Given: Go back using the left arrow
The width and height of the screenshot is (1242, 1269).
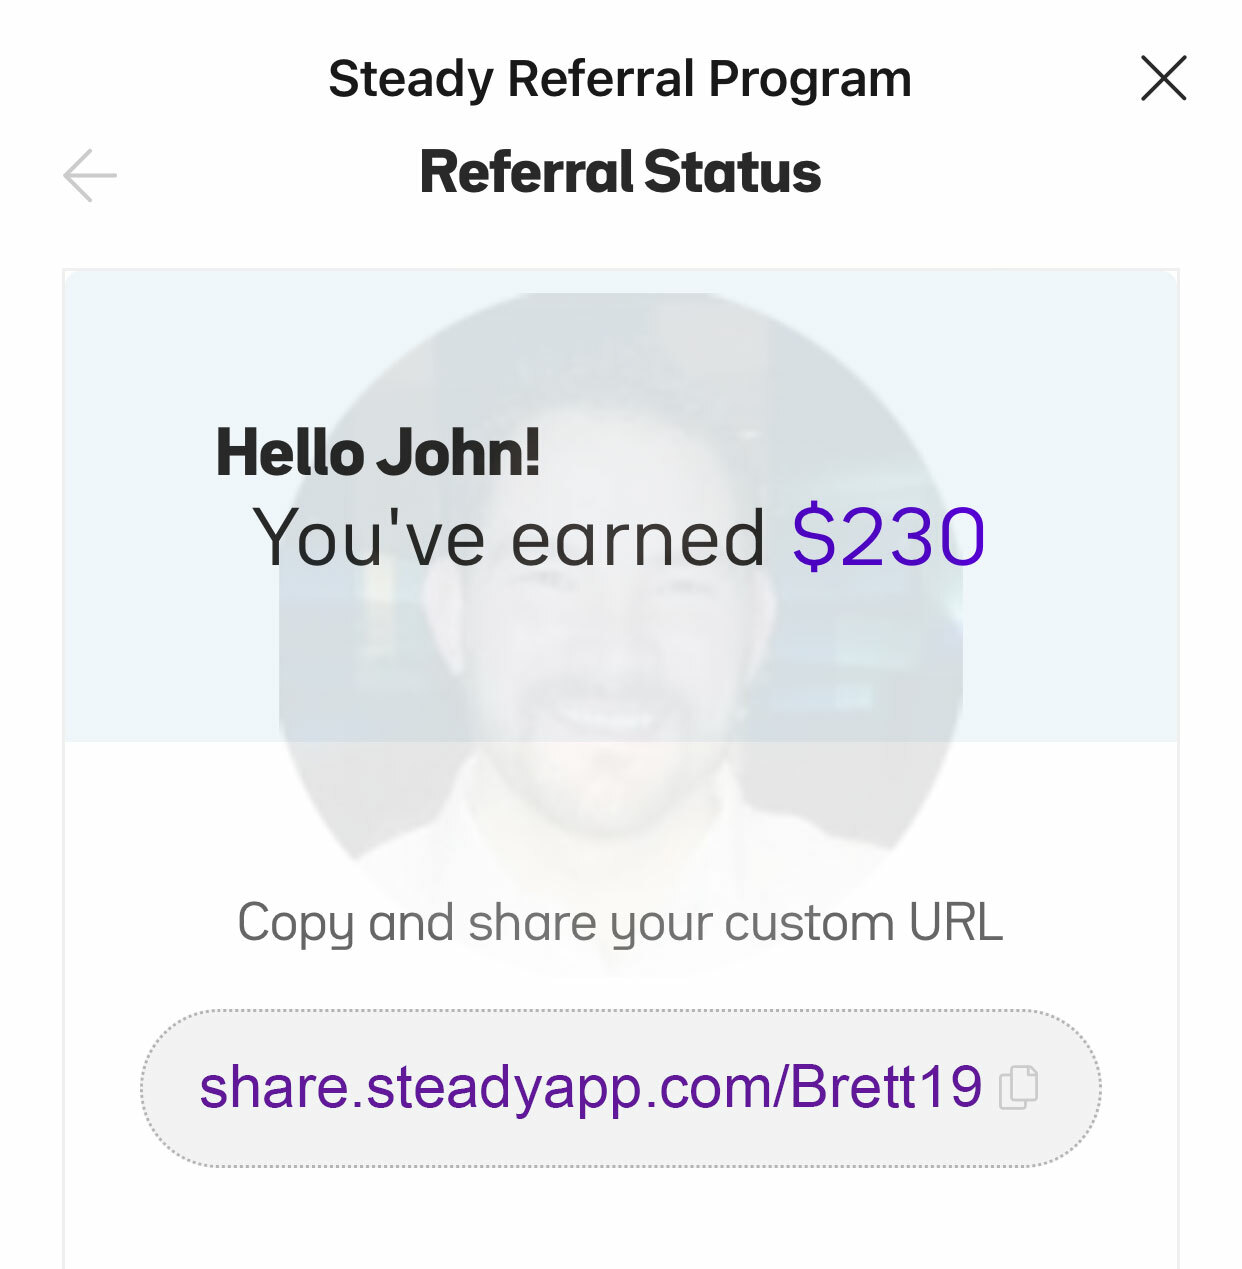Looking at the screenshot, I should click(x=90, y=175).
